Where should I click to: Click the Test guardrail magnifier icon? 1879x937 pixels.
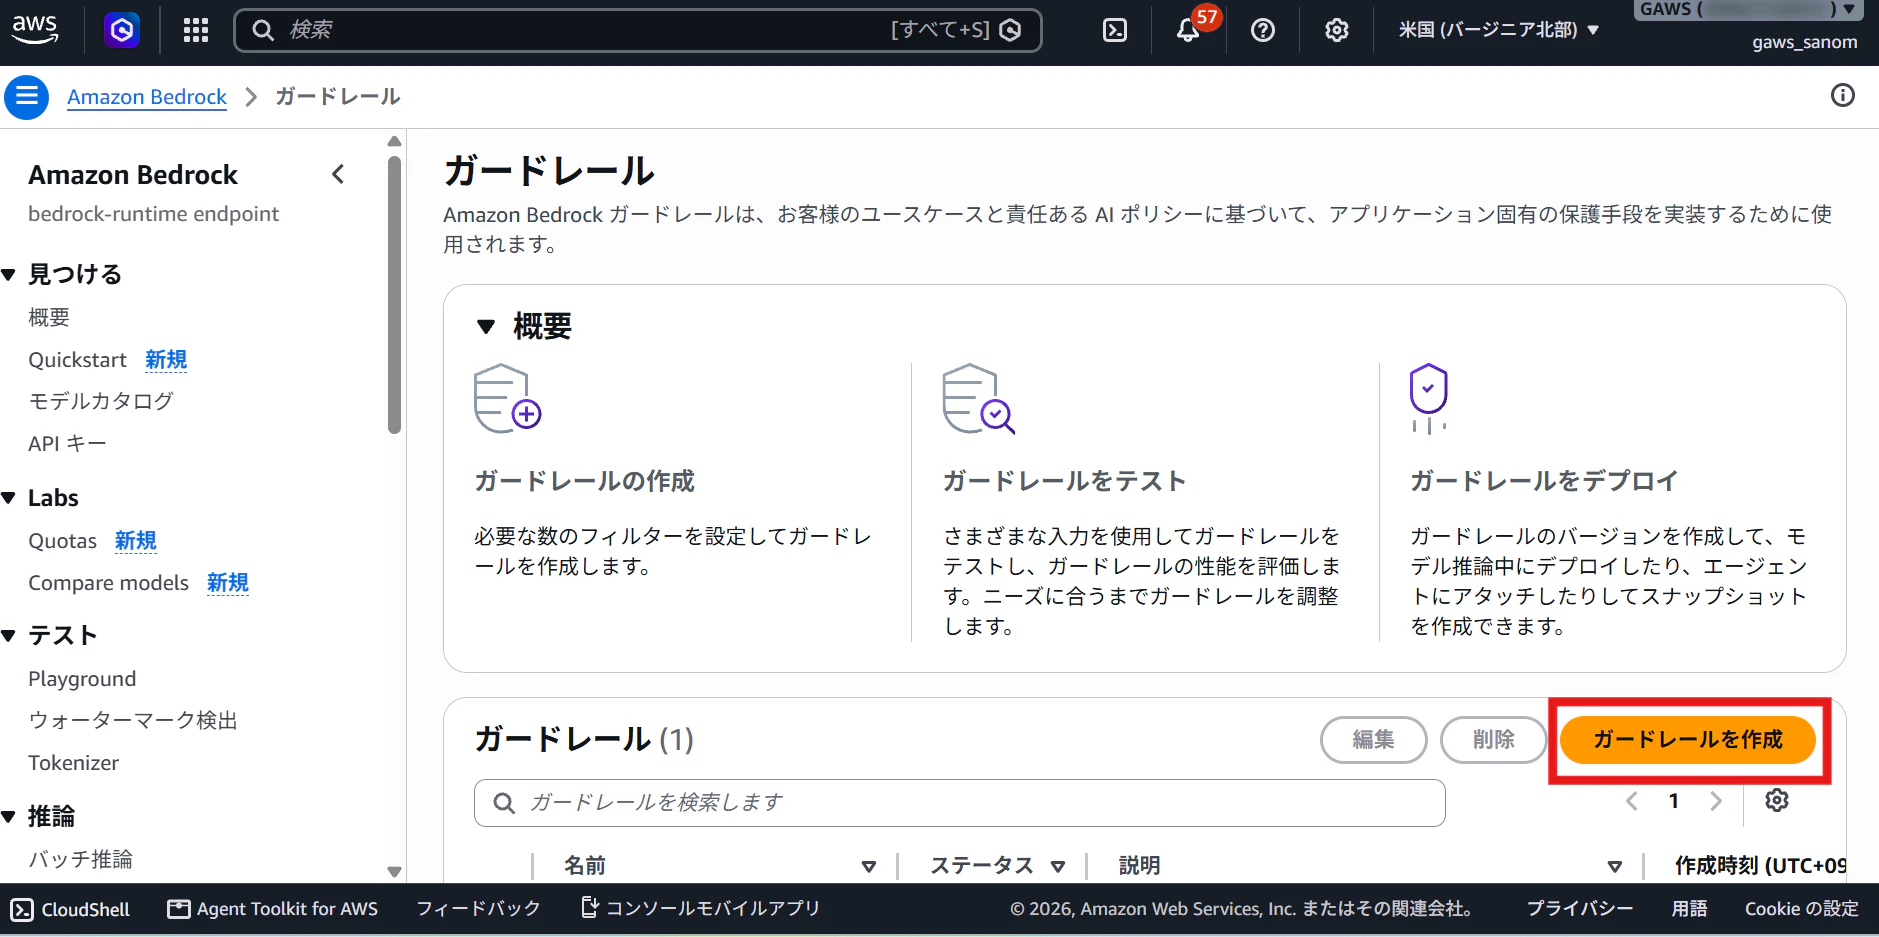tap(979, 398)
